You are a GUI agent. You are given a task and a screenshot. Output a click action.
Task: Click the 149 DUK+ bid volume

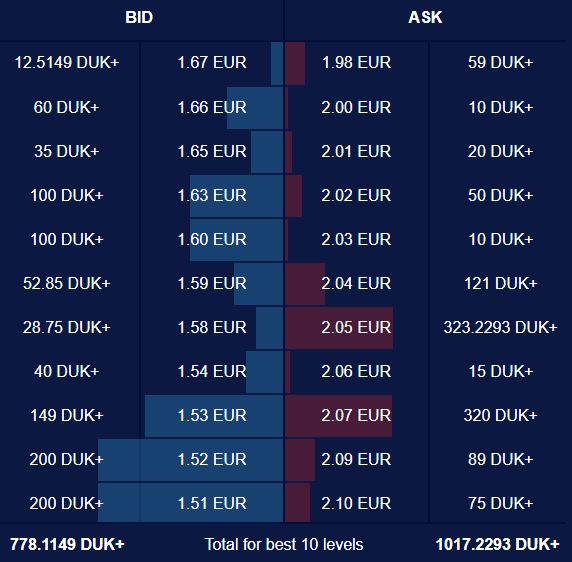[67, 415]
